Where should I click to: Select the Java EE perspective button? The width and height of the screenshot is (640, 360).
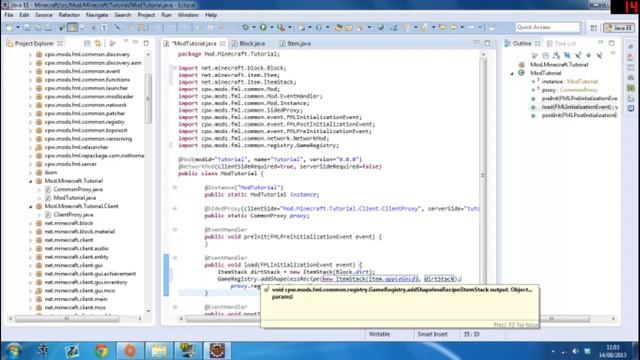[619, 28]
